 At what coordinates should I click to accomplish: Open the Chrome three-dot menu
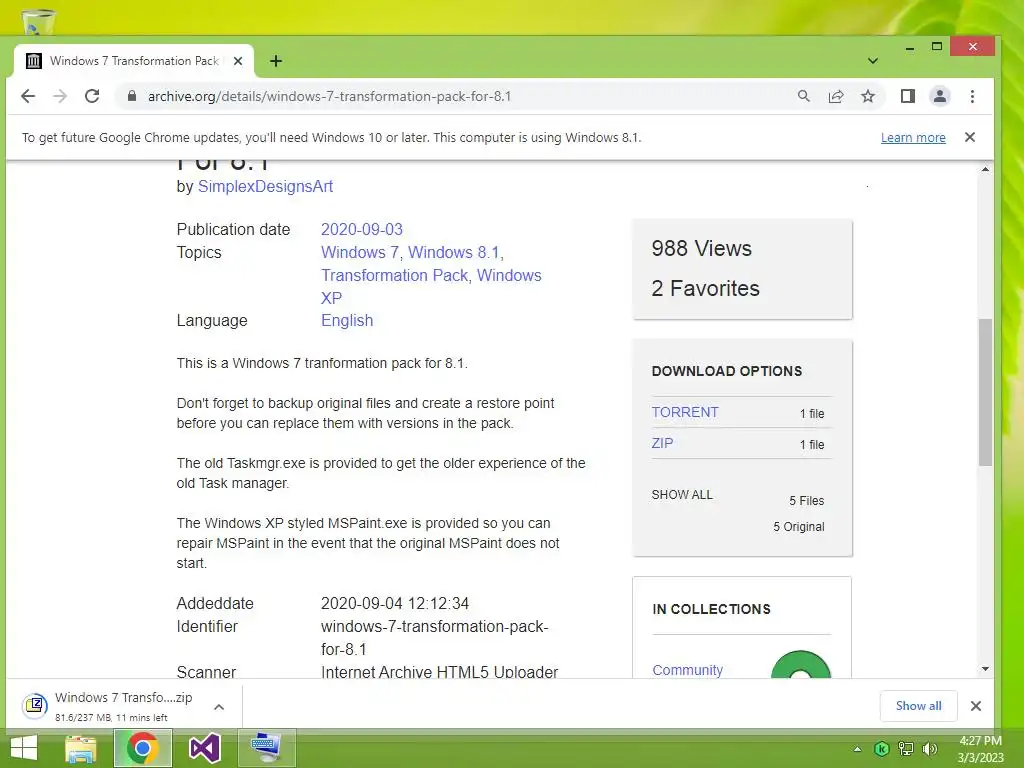[972, 97]
